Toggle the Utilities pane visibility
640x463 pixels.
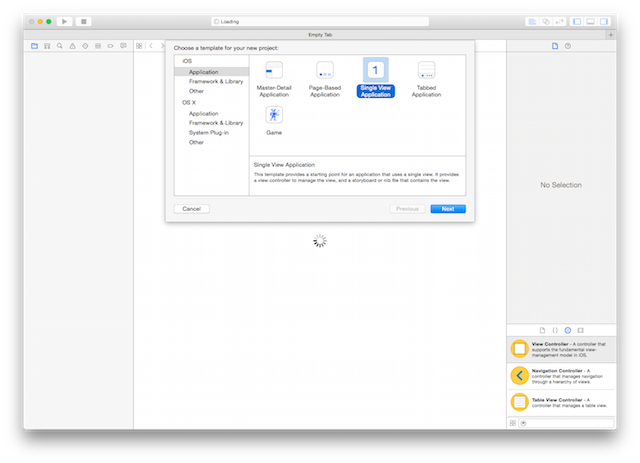tap(604, 21)
